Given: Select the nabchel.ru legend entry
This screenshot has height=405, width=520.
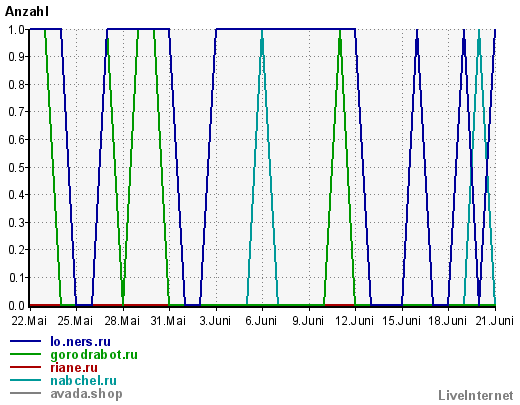Looking at the screenshot, I should pyautogui.click(x=84, y=381).
